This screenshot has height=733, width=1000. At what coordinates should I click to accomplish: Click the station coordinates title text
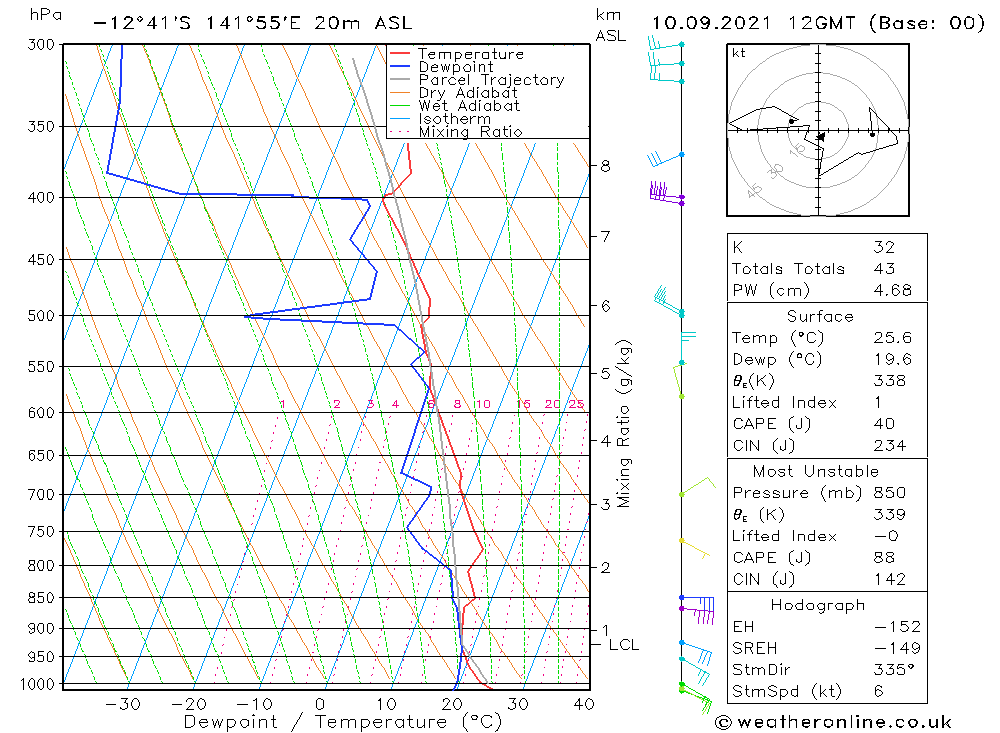coord(253,23)
